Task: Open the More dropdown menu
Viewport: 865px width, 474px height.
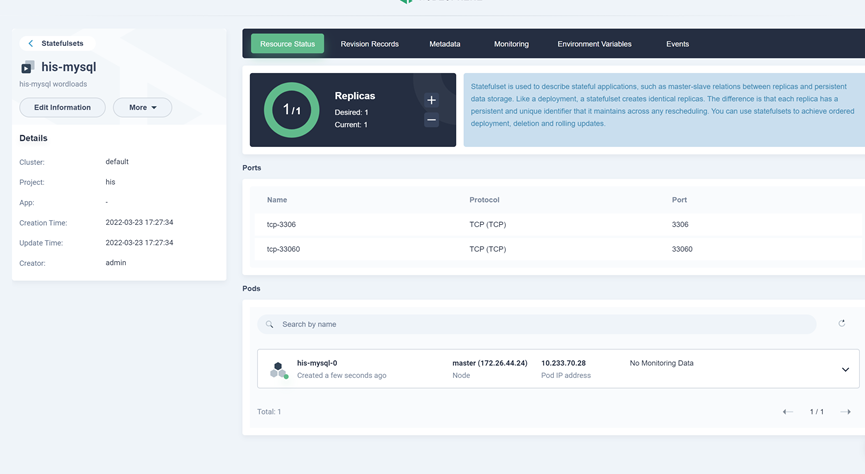Action: pos(142,108)
